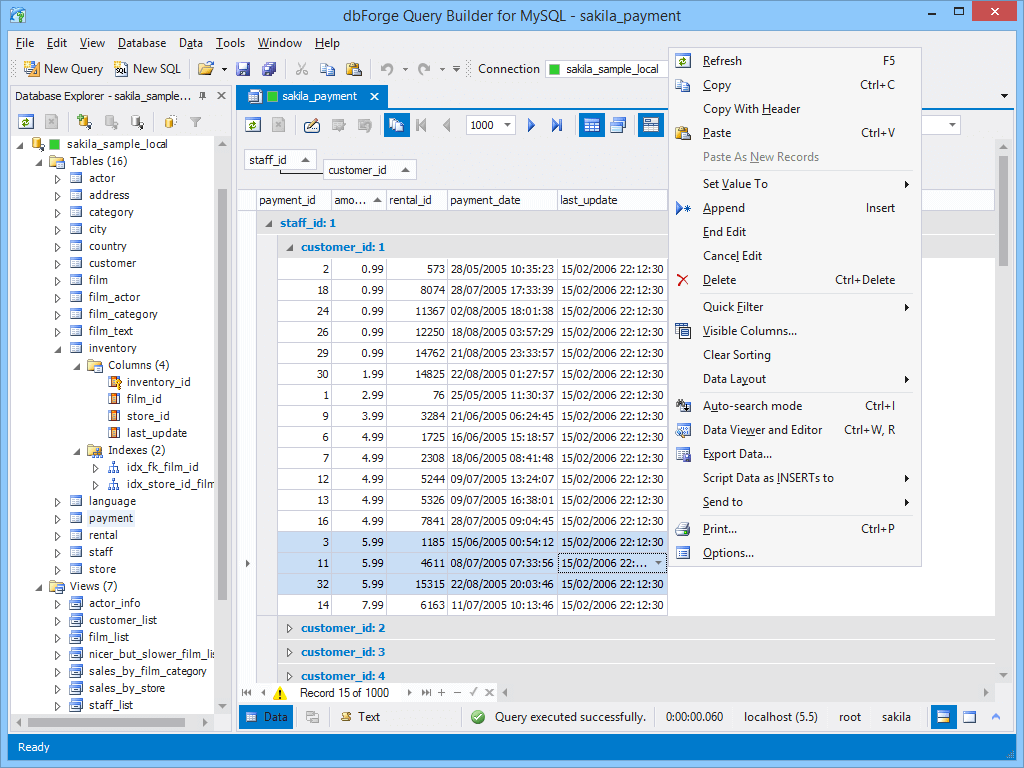
Task: Click the New Query toolbar button
Action: 63,69
